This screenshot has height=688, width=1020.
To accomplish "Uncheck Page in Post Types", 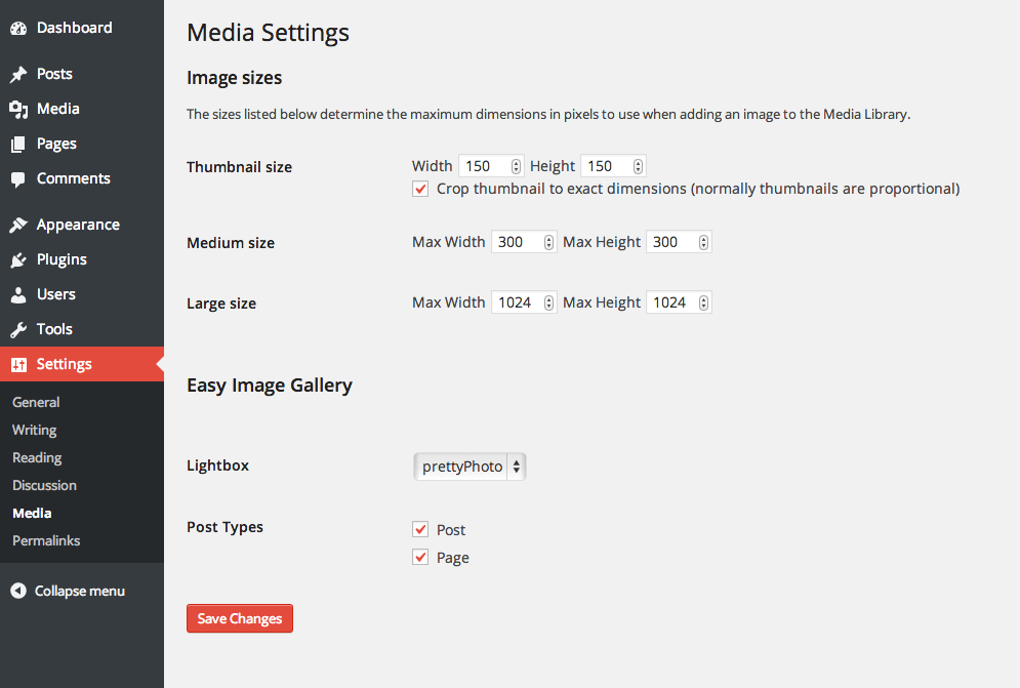I will (420, 557).
